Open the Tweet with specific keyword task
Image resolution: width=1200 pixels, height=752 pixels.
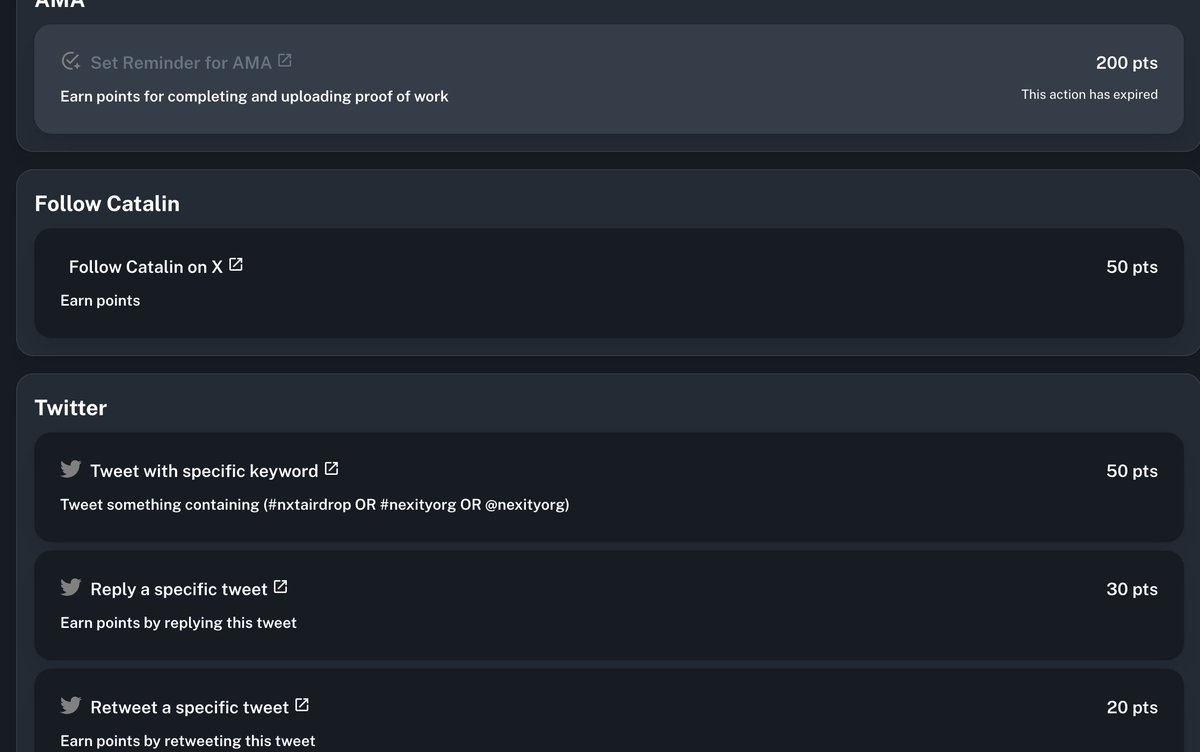pos(204,471)
